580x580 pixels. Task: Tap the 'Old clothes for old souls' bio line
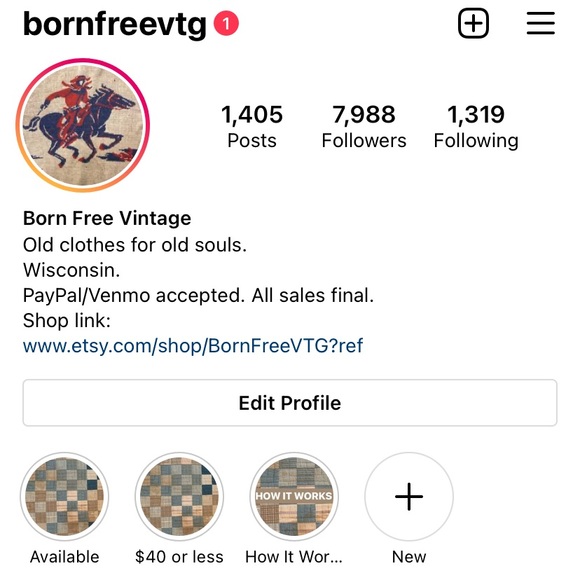point(135,245)
